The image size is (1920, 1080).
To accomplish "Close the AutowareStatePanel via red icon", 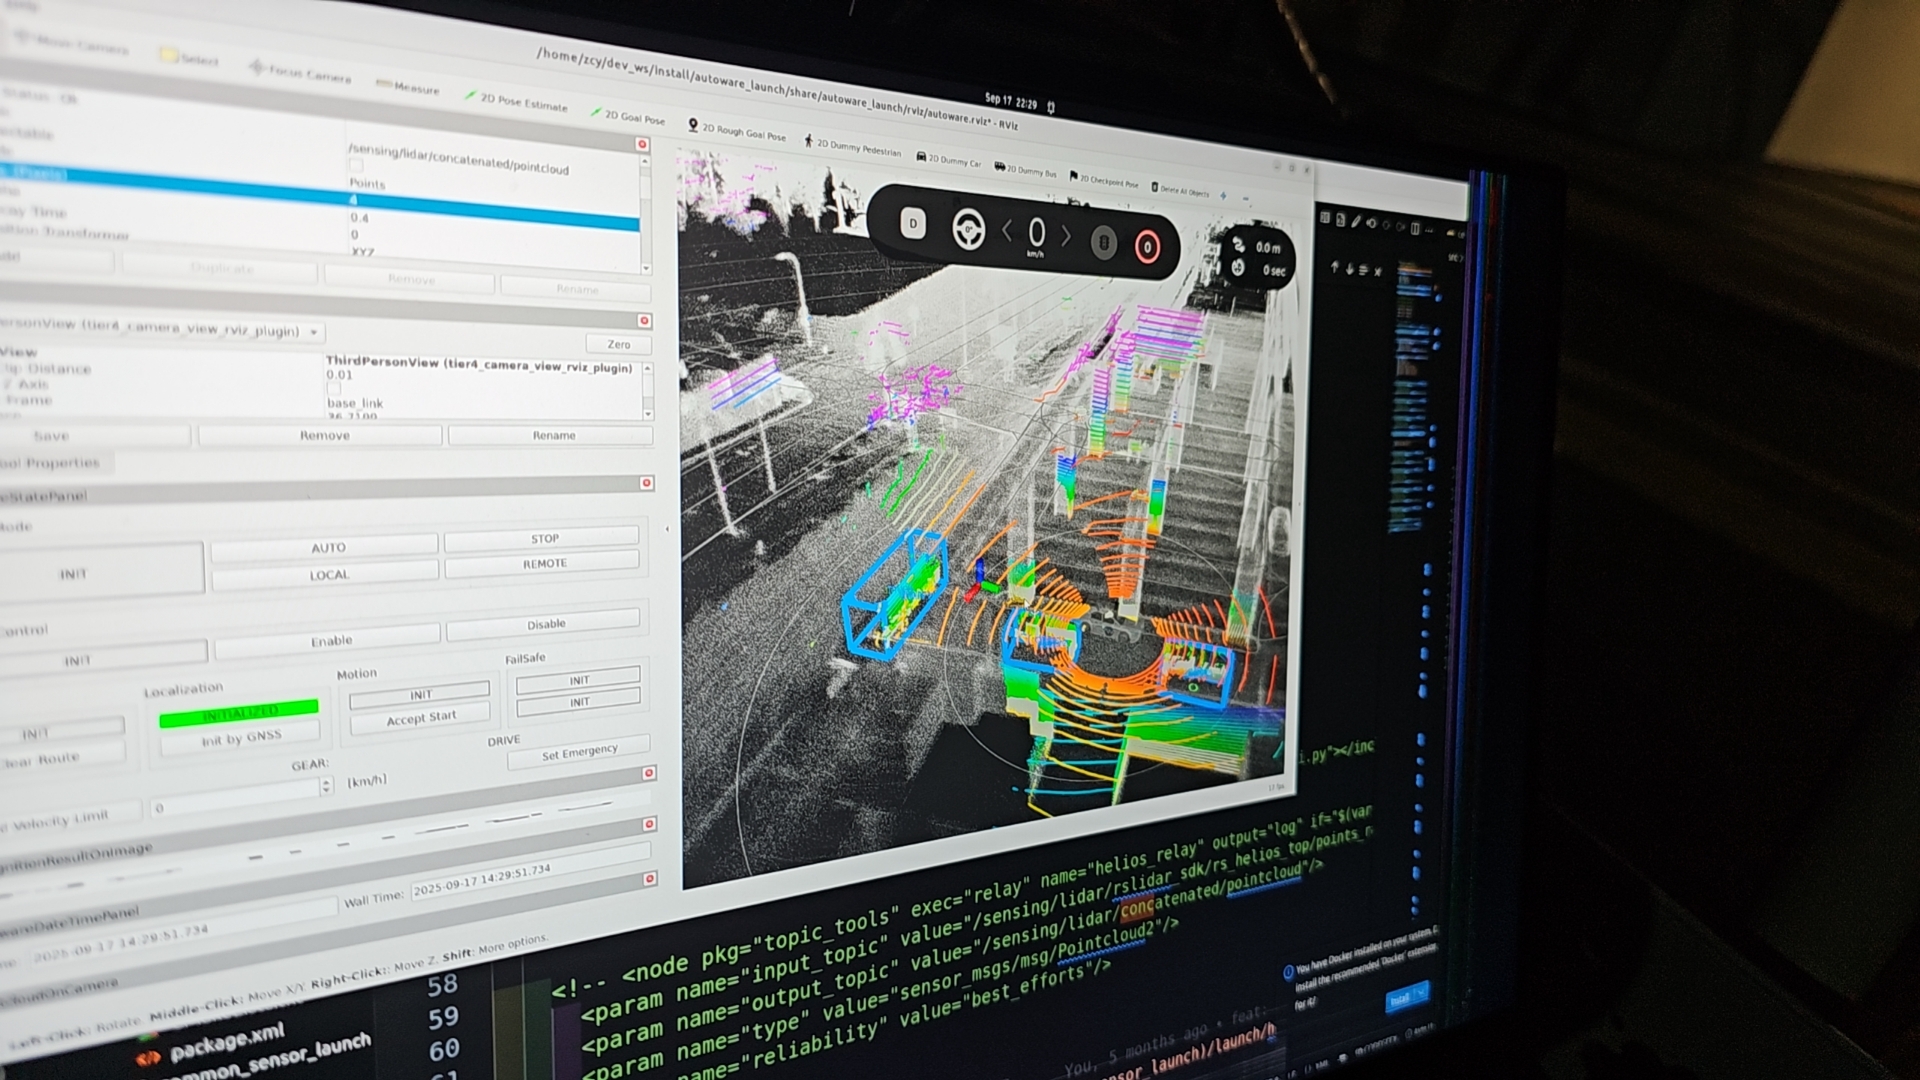I will [x=646, y=483].
